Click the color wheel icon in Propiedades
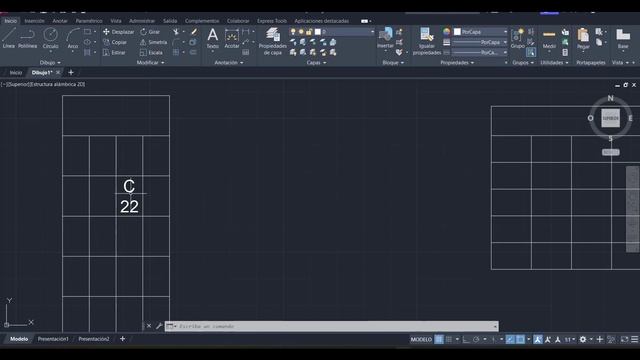640x360 pixels. click(x=447, y=32)
